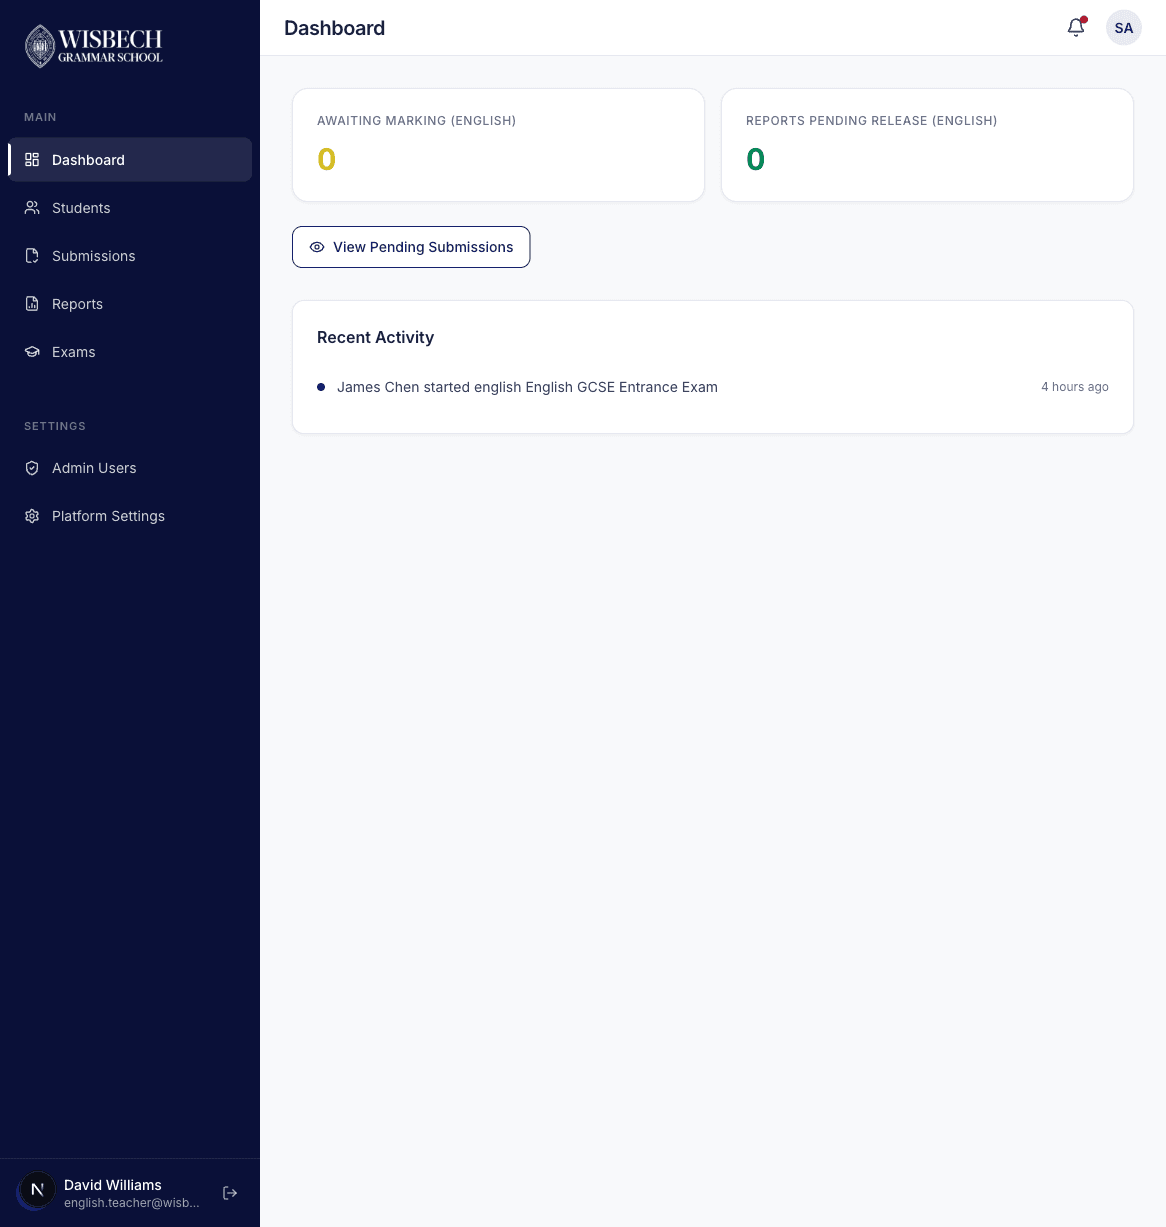Select the Exams graduation cap icon
The width and height of the screenshot is (1166, 1227).
32,351
